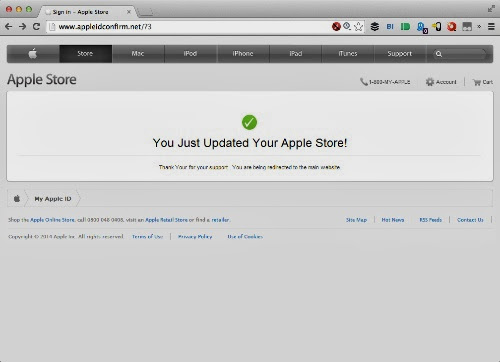This screenshot has width=500, height=362.
Task: Click the page icon left of the URL
Action: coord(52,27)
